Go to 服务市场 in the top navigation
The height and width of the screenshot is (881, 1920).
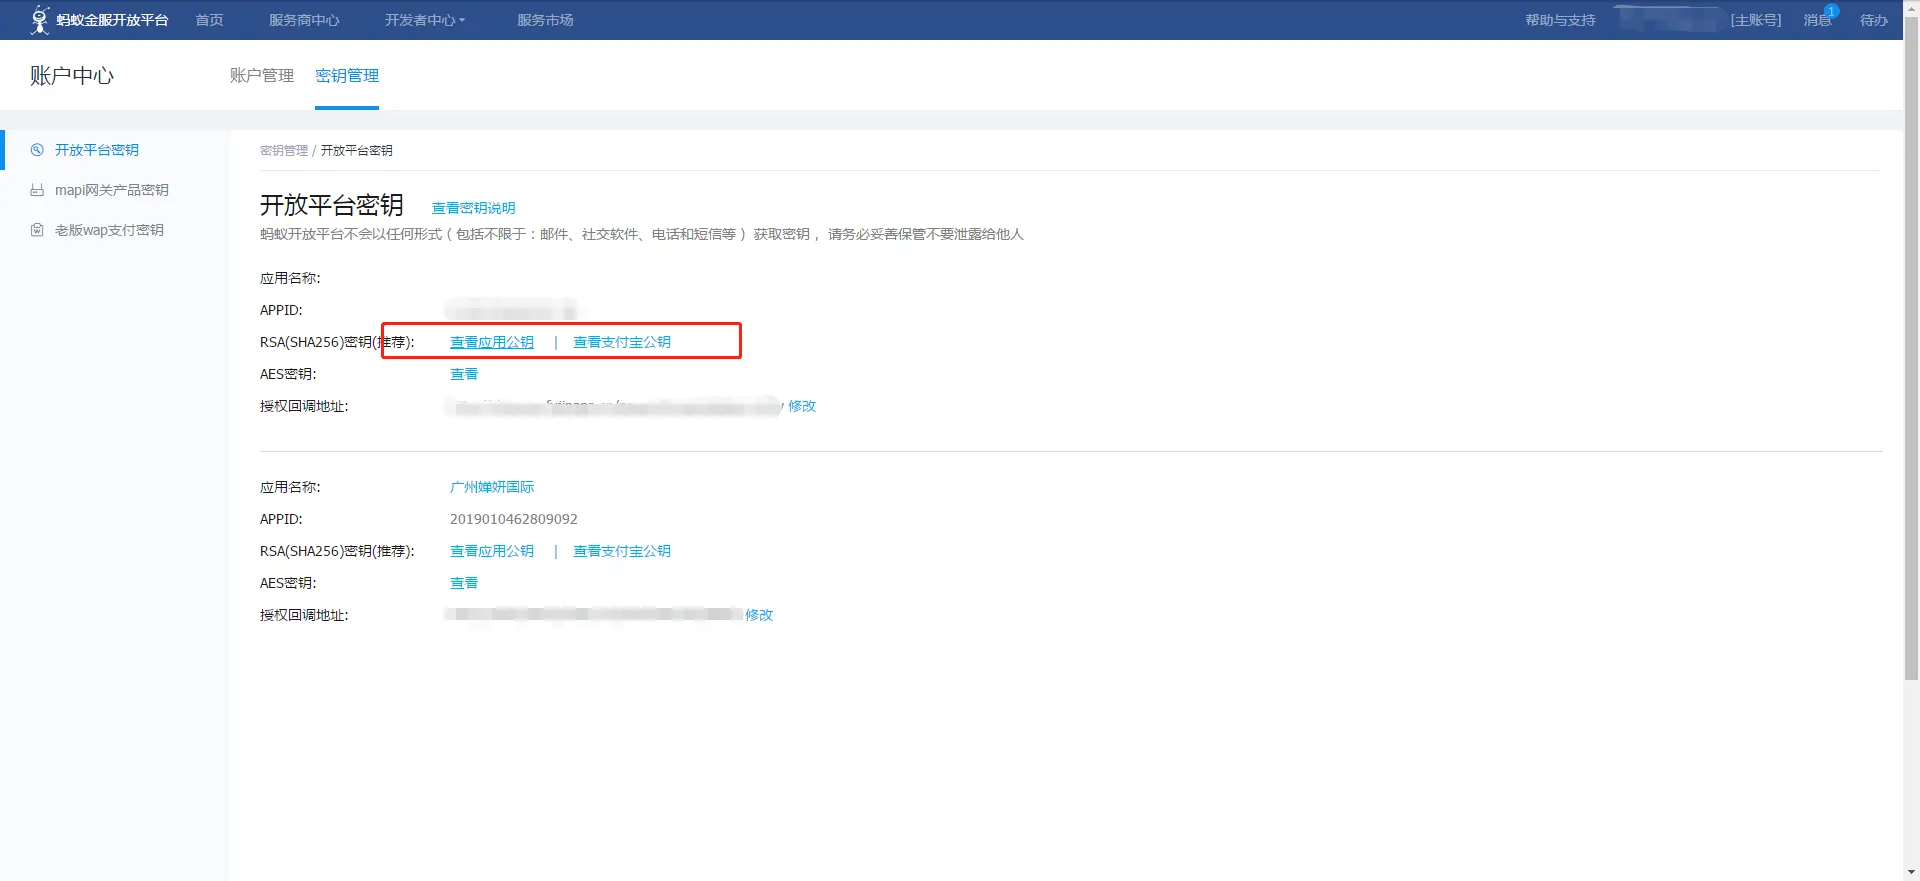545,20
